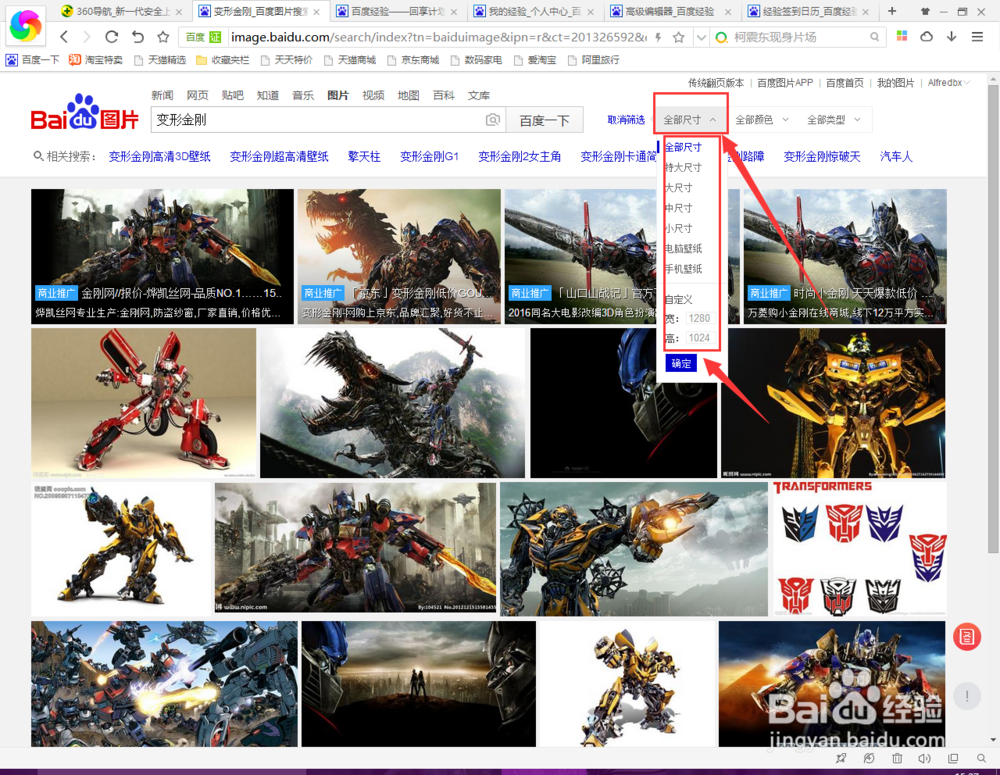Switch to the 百度经验——回享计划 tab
This screenshot has height=775, width=1000.
coord(398,11)
